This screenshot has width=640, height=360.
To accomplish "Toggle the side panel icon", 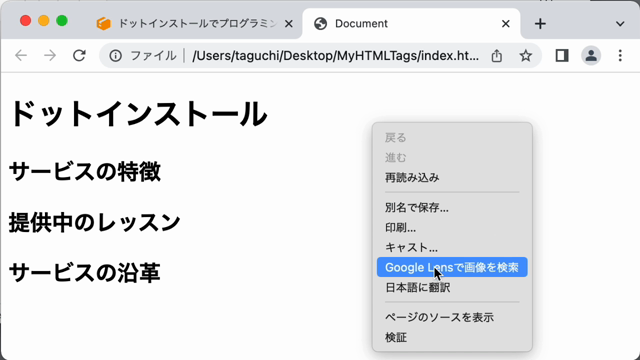I will pyautogui.click(x=562, y=56).
